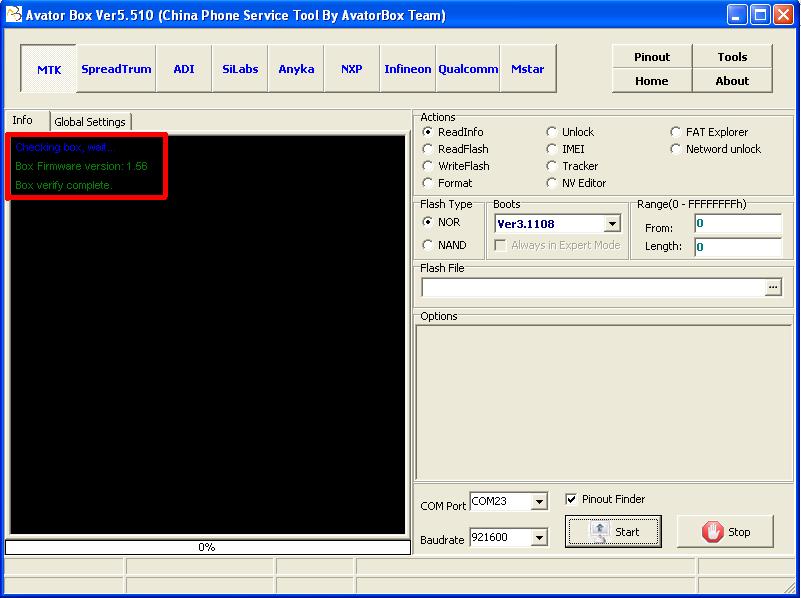Switch to the MTK platform tab
The image size is (801, 598).
[x=49, y=69]
